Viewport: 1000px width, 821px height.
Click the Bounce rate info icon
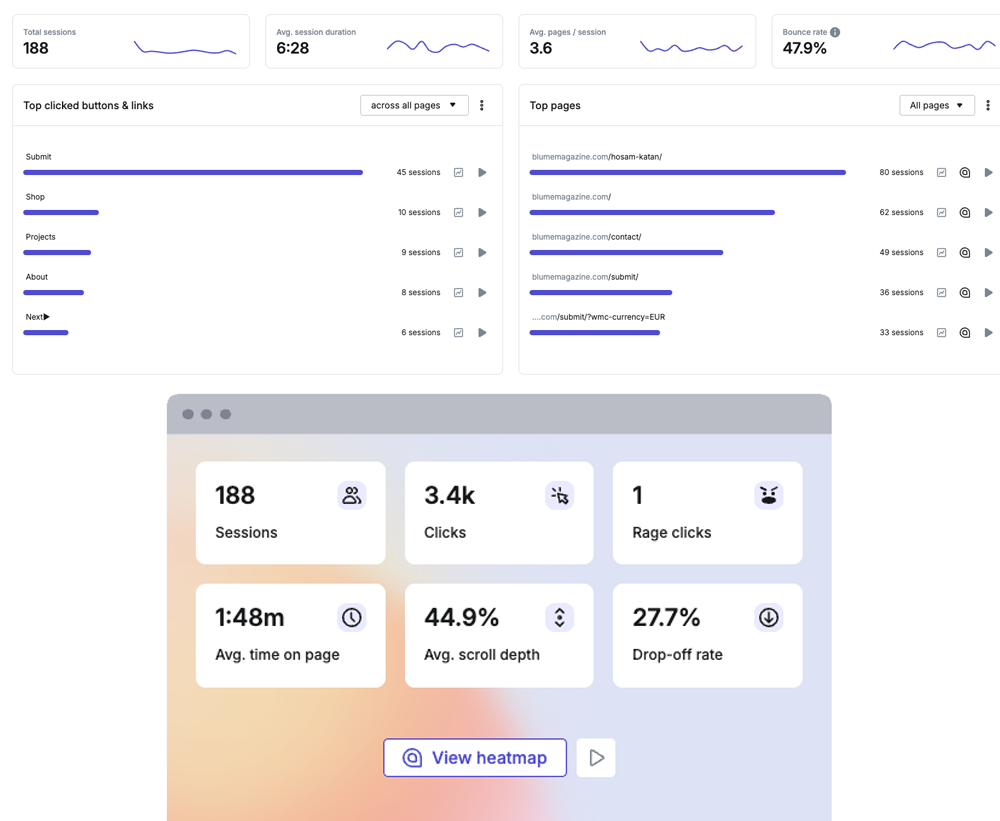click(835, 32)
